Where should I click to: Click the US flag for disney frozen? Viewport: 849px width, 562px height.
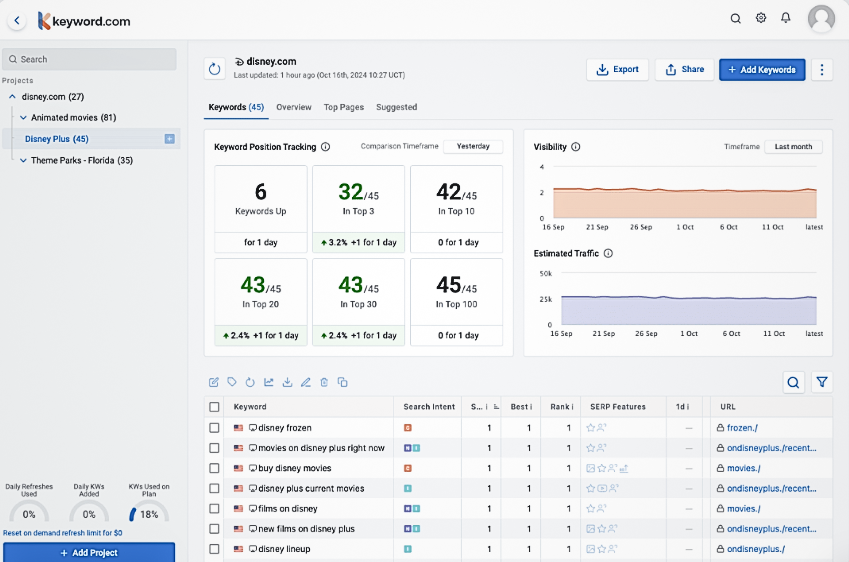click(x=238, y=428)
